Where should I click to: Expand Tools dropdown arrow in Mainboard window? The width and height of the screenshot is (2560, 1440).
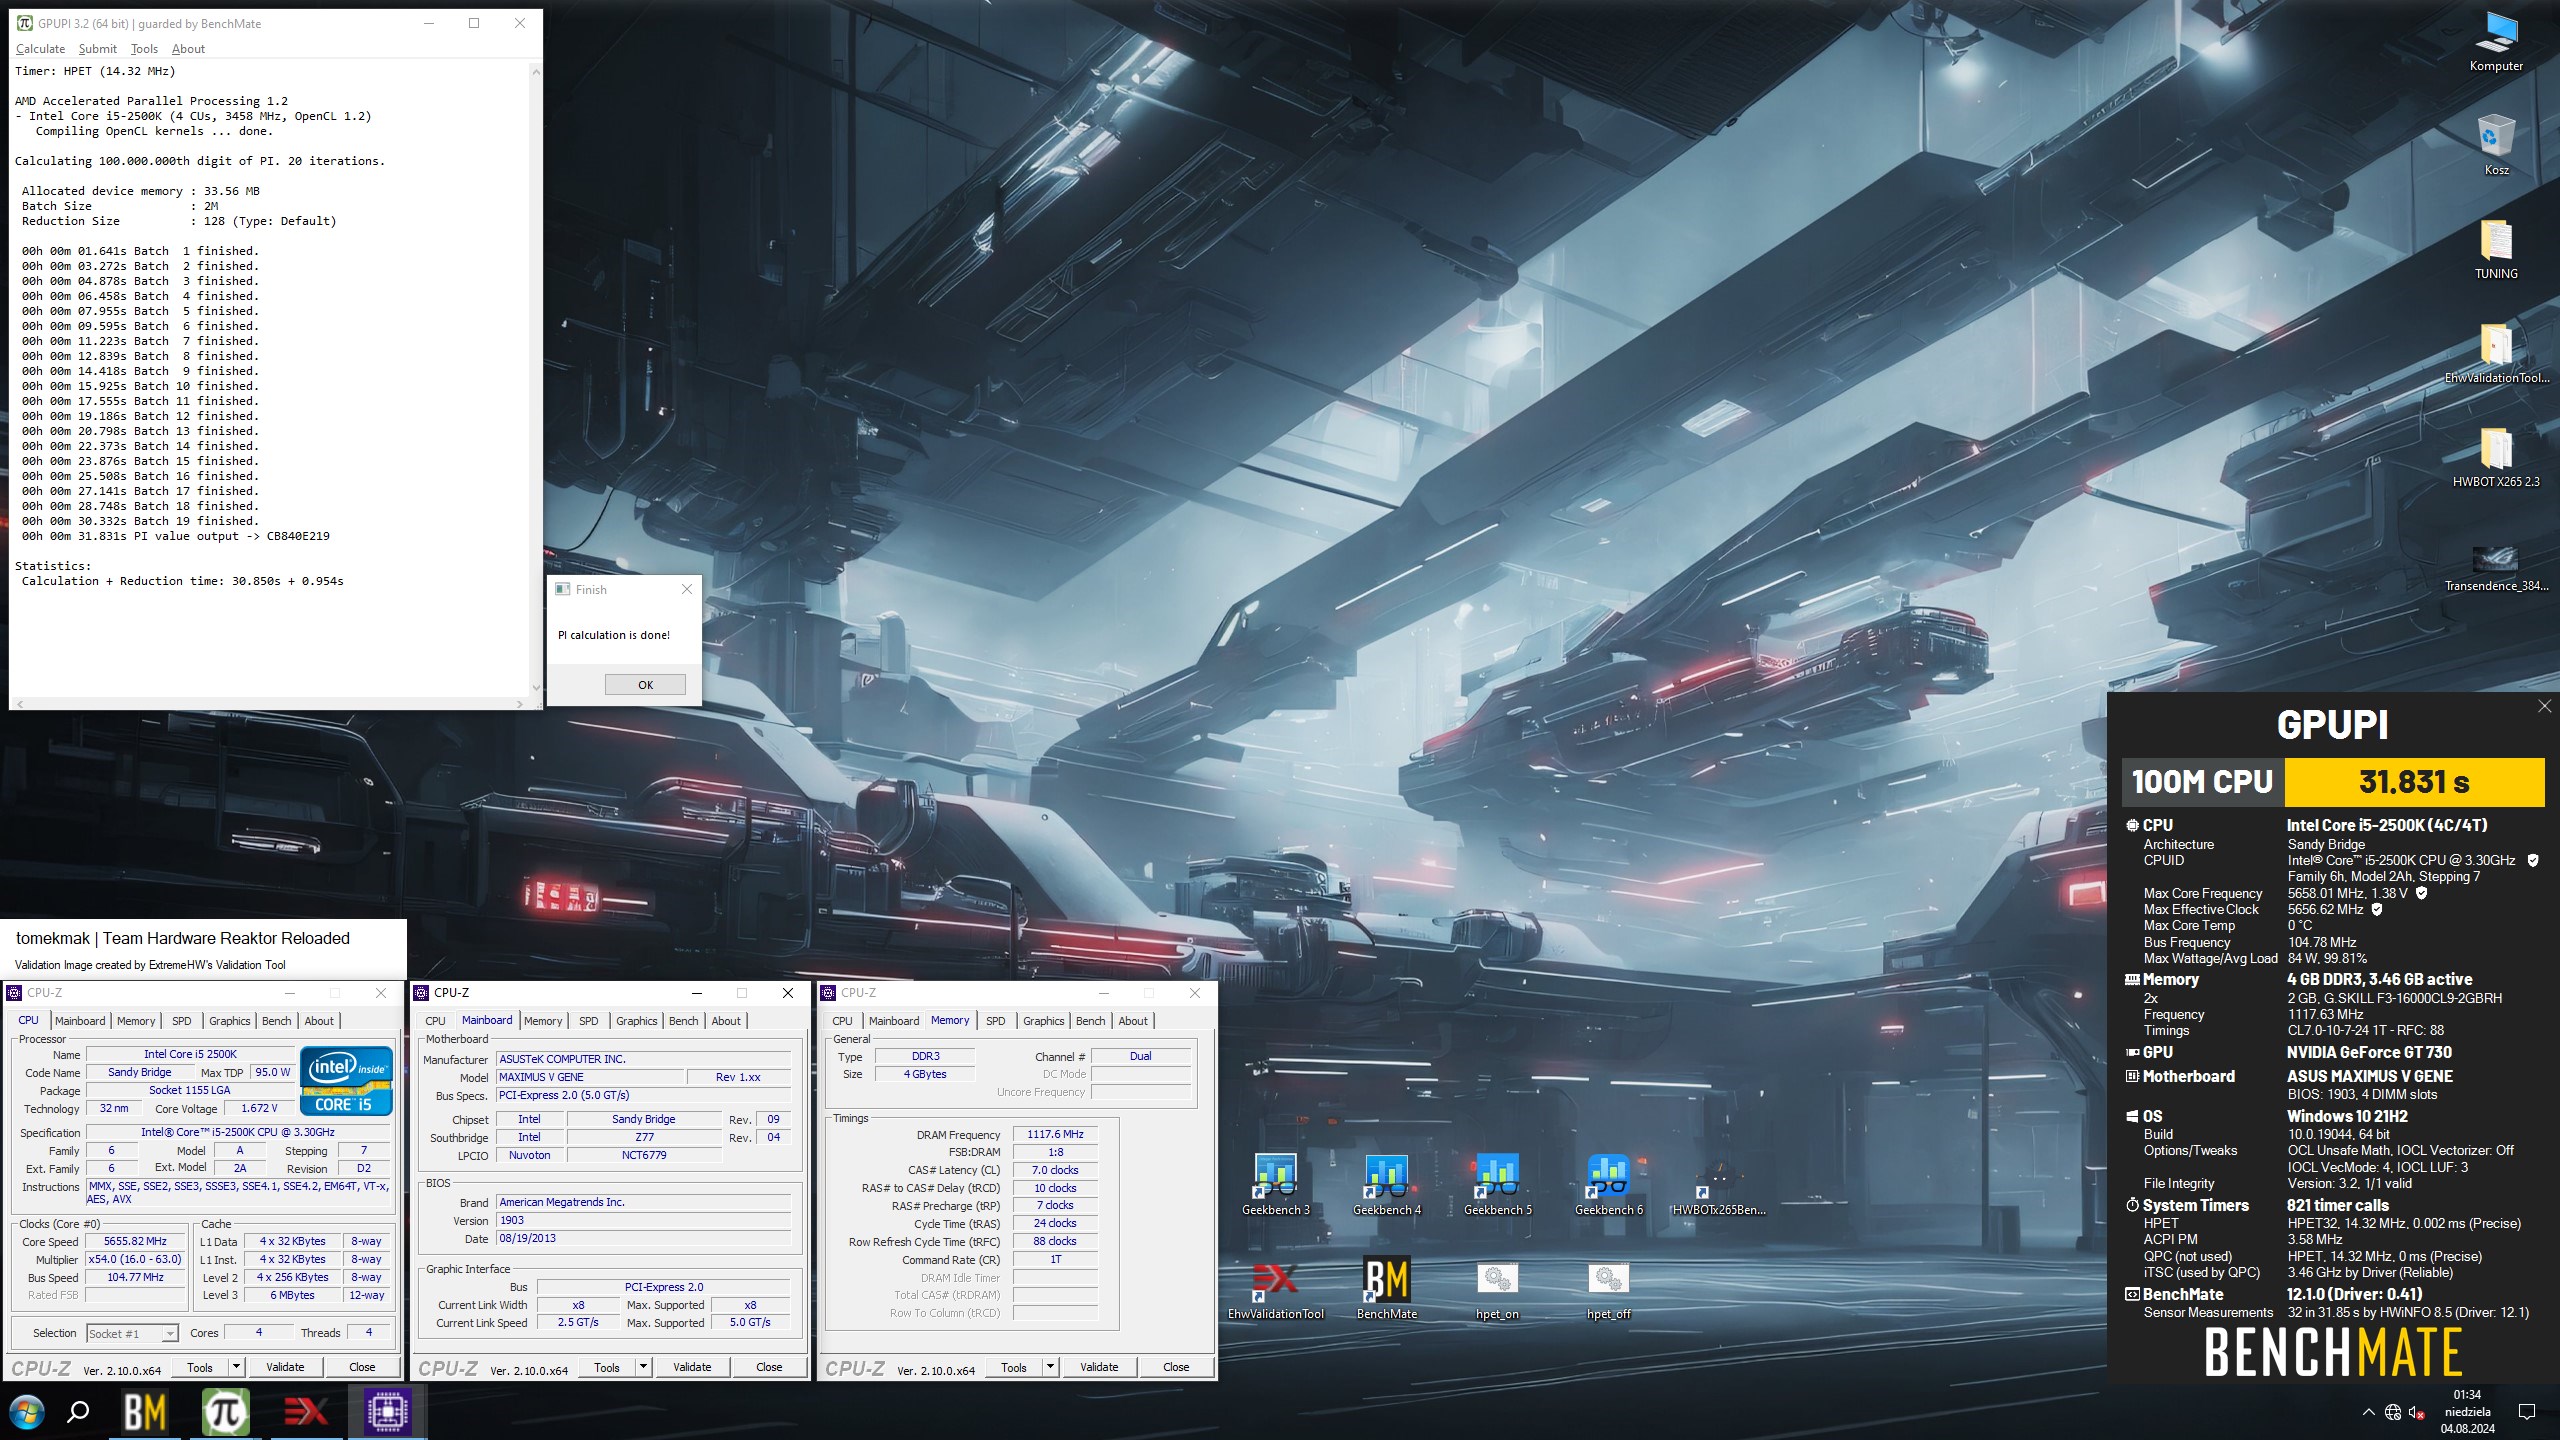(643, 1367)
